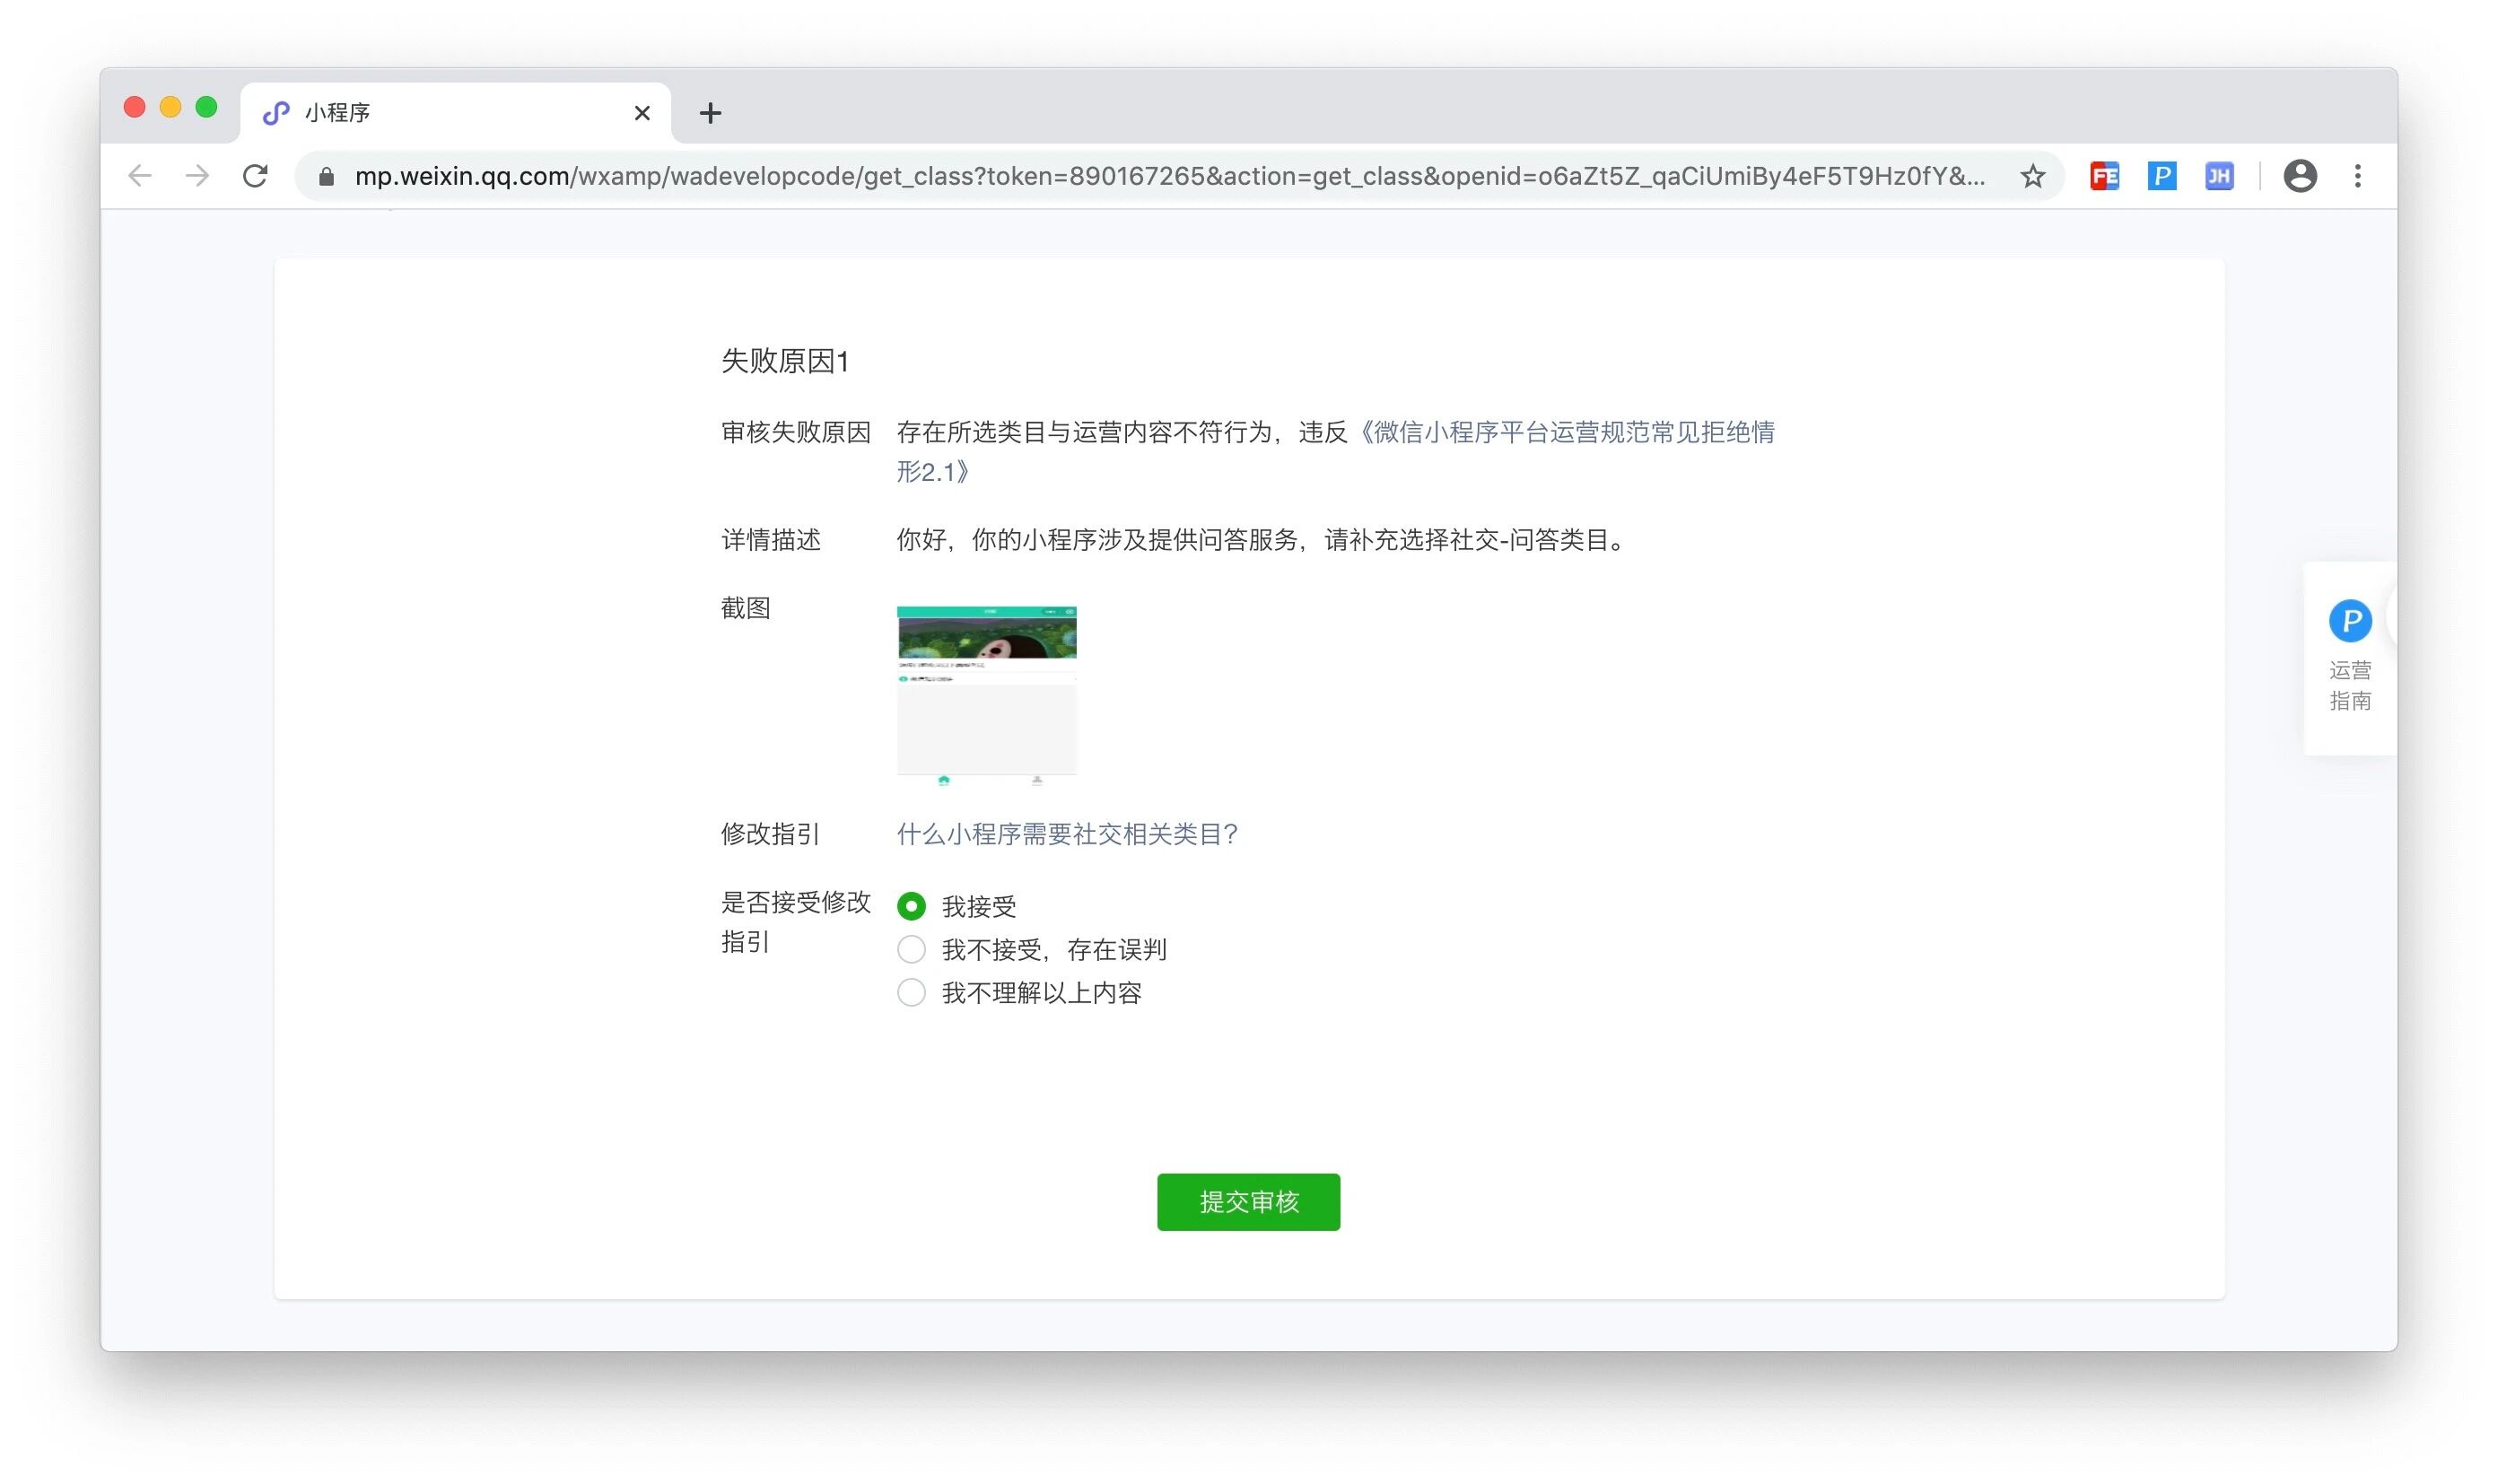The image size is (2498, 1484).
Task: Click the browser back arrow
Action: coord(140,176)
